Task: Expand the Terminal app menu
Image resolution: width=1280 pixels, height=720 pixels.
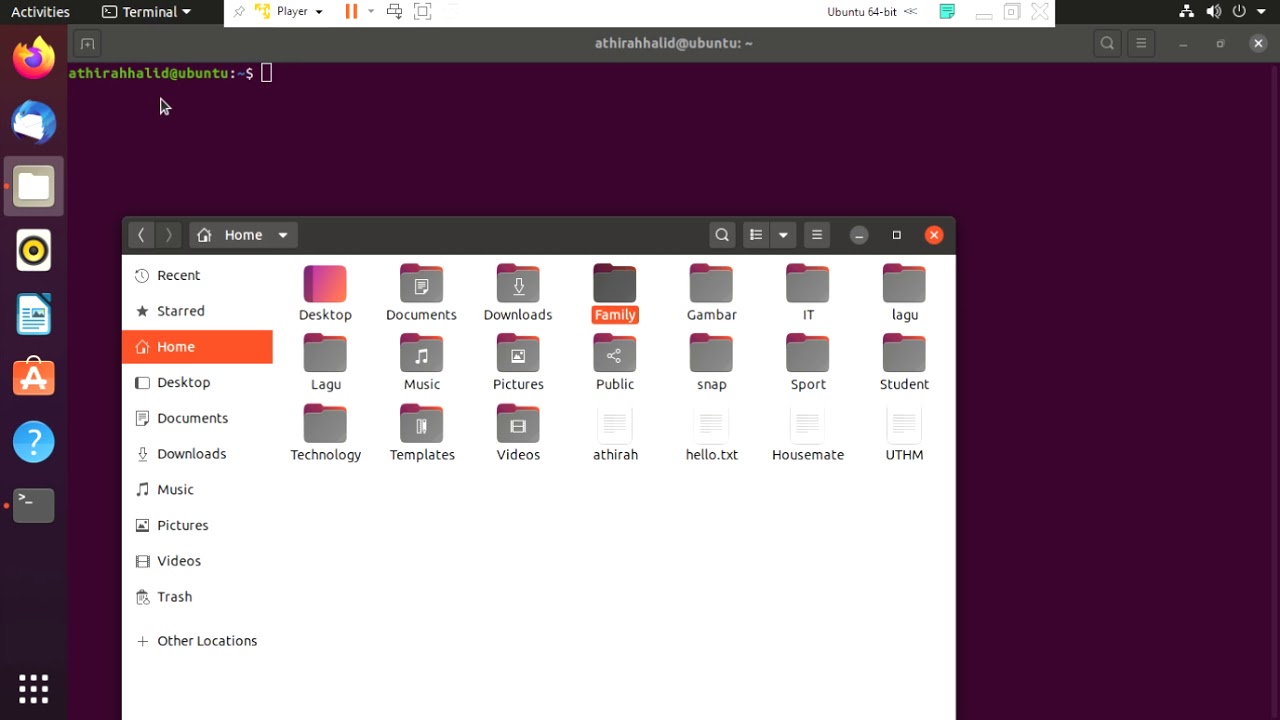Action: click(x=147, y=12)
